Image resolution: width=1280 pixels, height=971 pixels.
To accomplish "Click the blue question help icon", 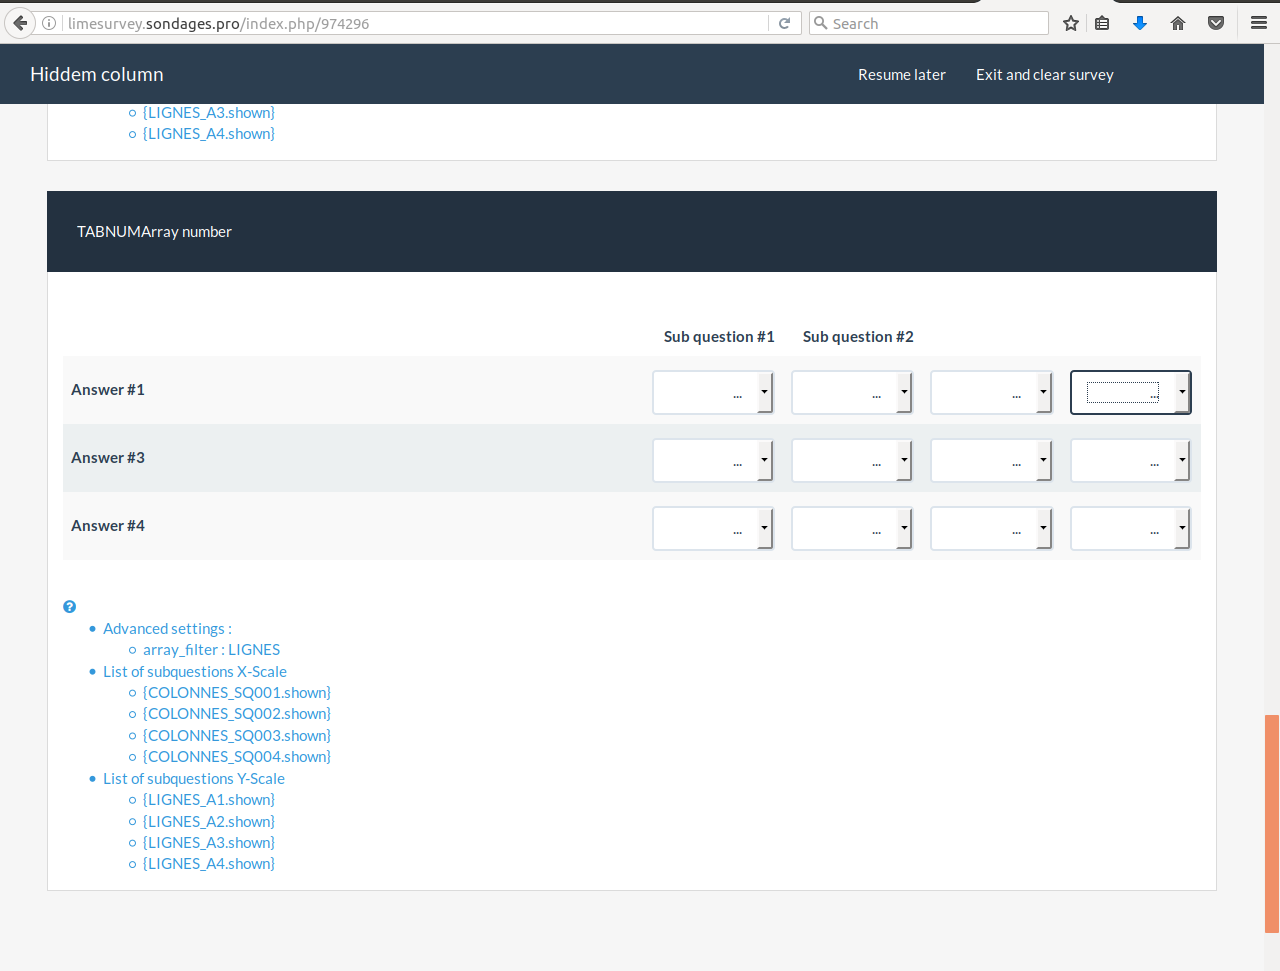I will pos(69,607).
